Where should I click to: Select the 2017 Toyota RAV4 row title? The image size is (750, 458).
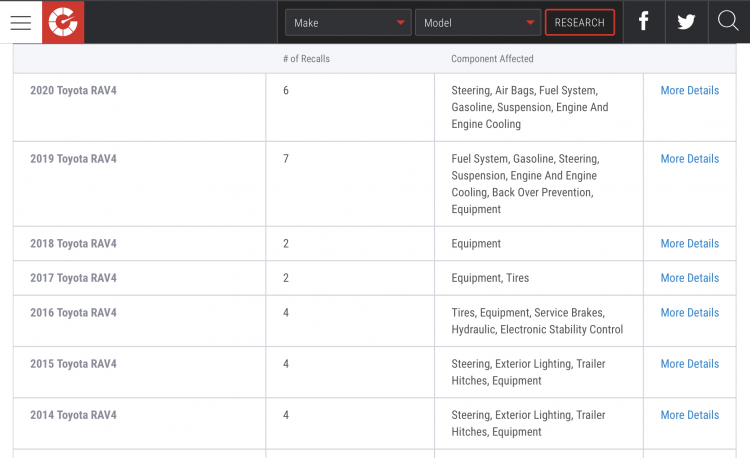tap(73, 278)
